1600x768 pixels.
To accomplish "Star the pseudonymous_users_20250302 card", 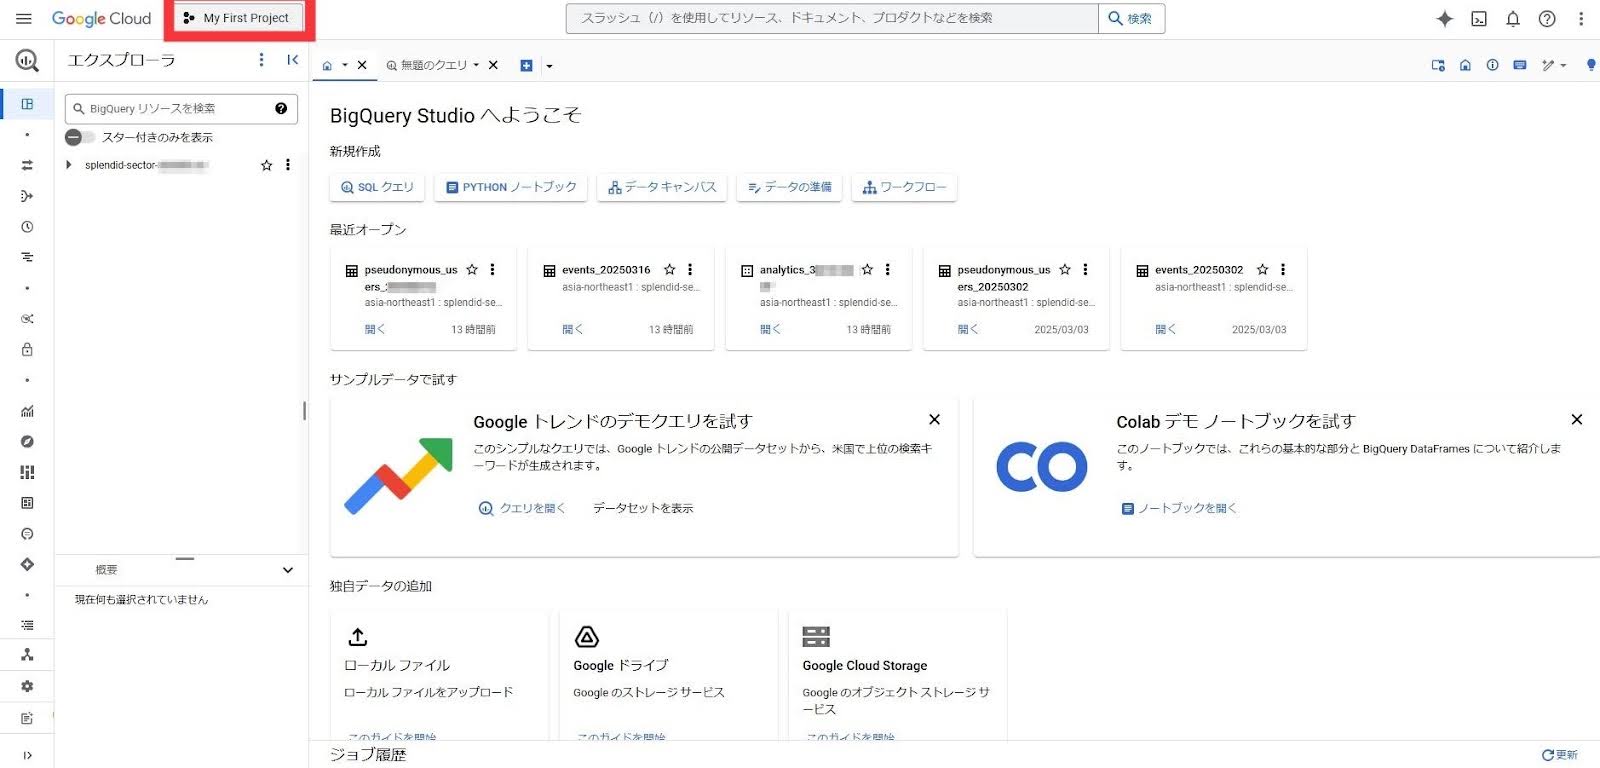I will (1065, 269).
